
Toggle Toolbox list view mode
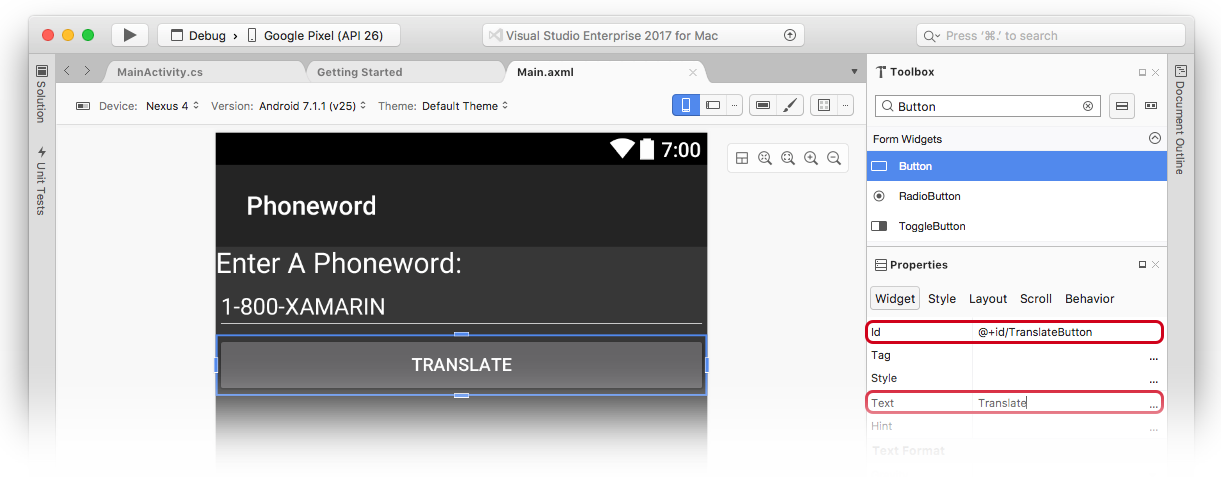pyautogui.click(x=1121, y=106)
